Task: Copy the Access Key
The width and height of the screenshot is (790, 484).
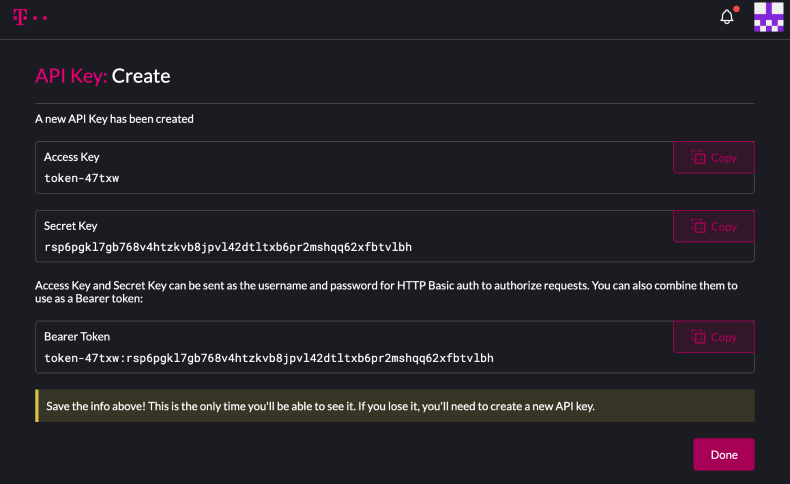Action: pos(713,158)
